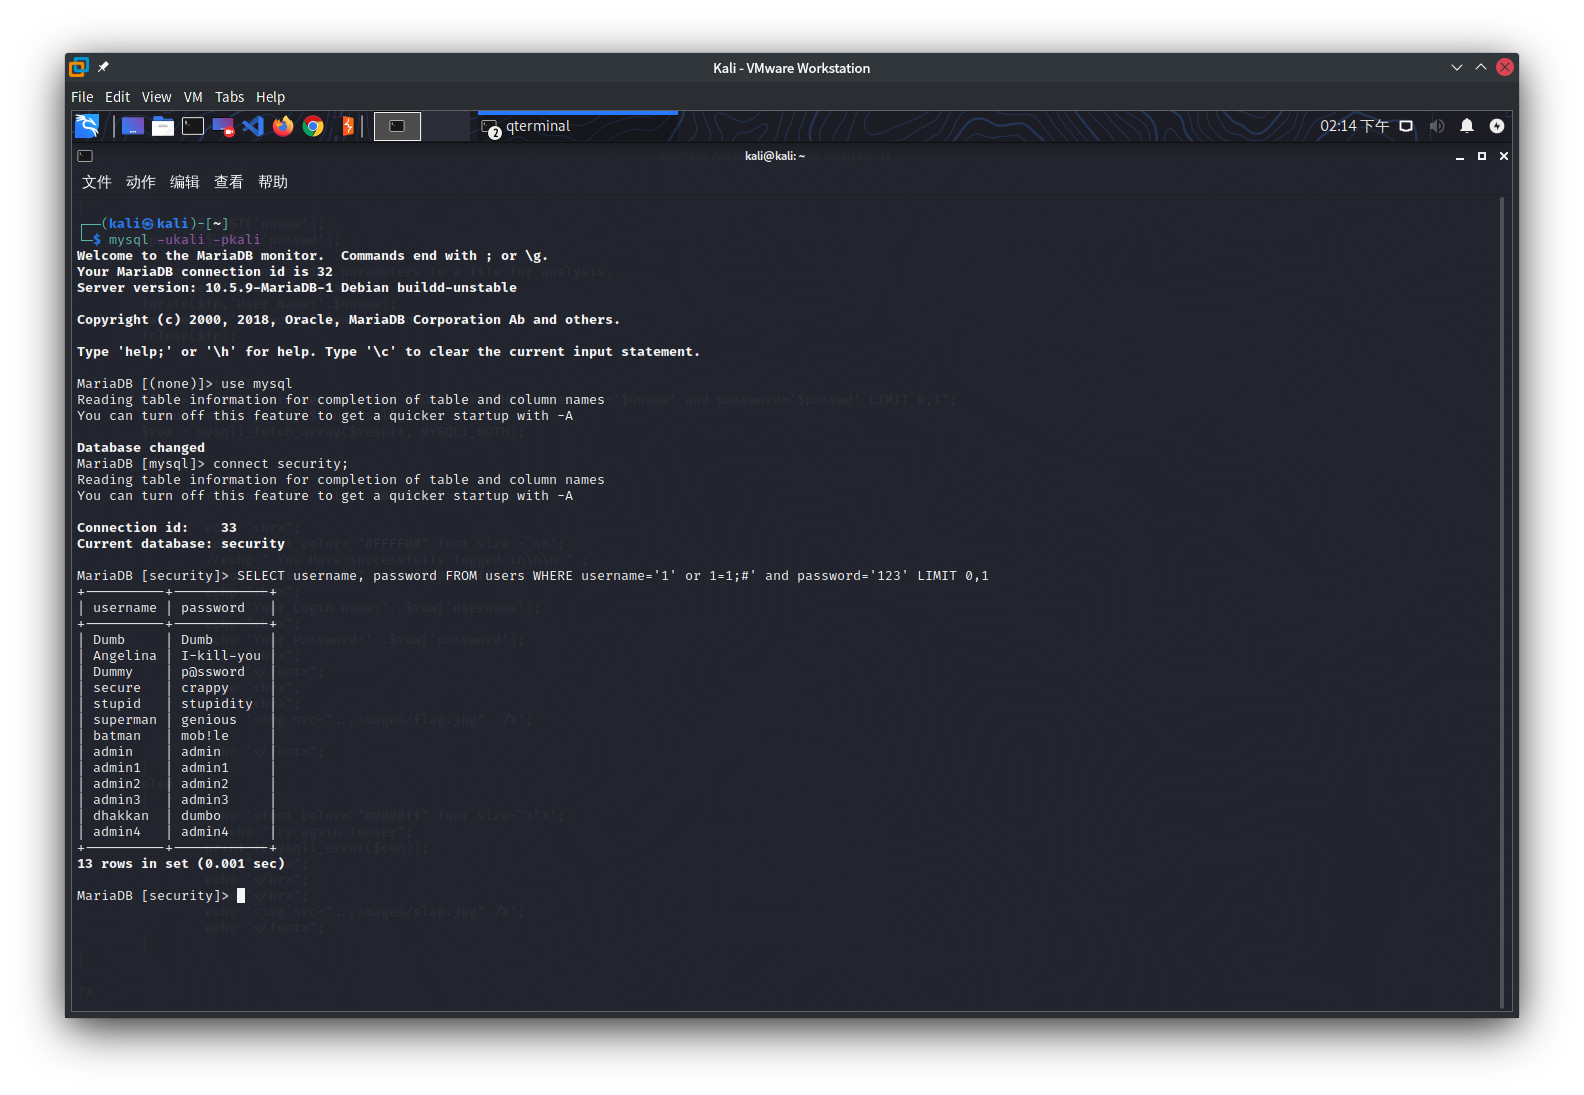Open VMware View menu

(156, 97)
